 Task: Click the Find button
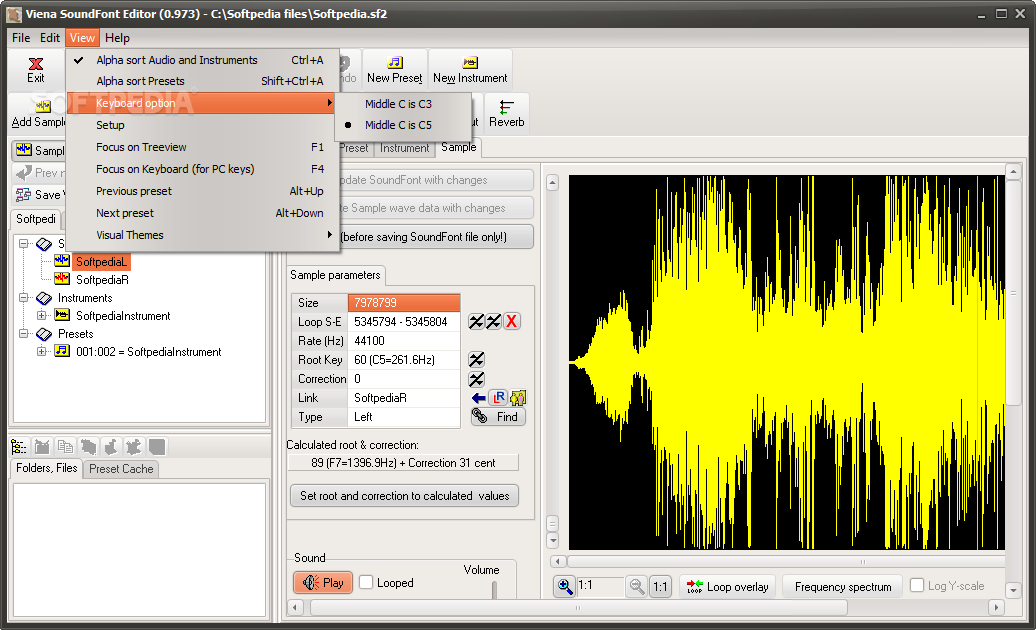[x=498, y=417]
